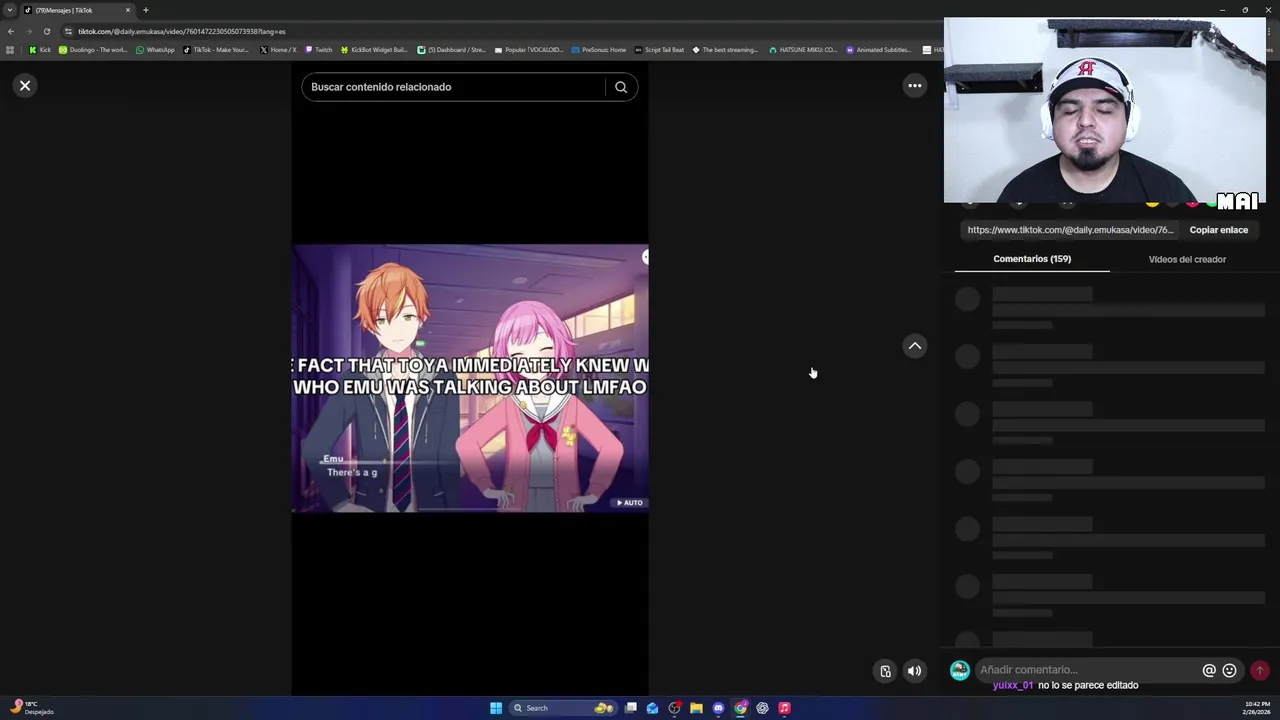Mute the video with the speaker icon
This screenshot has height=720, width=1280.
(x=914, y=671)
